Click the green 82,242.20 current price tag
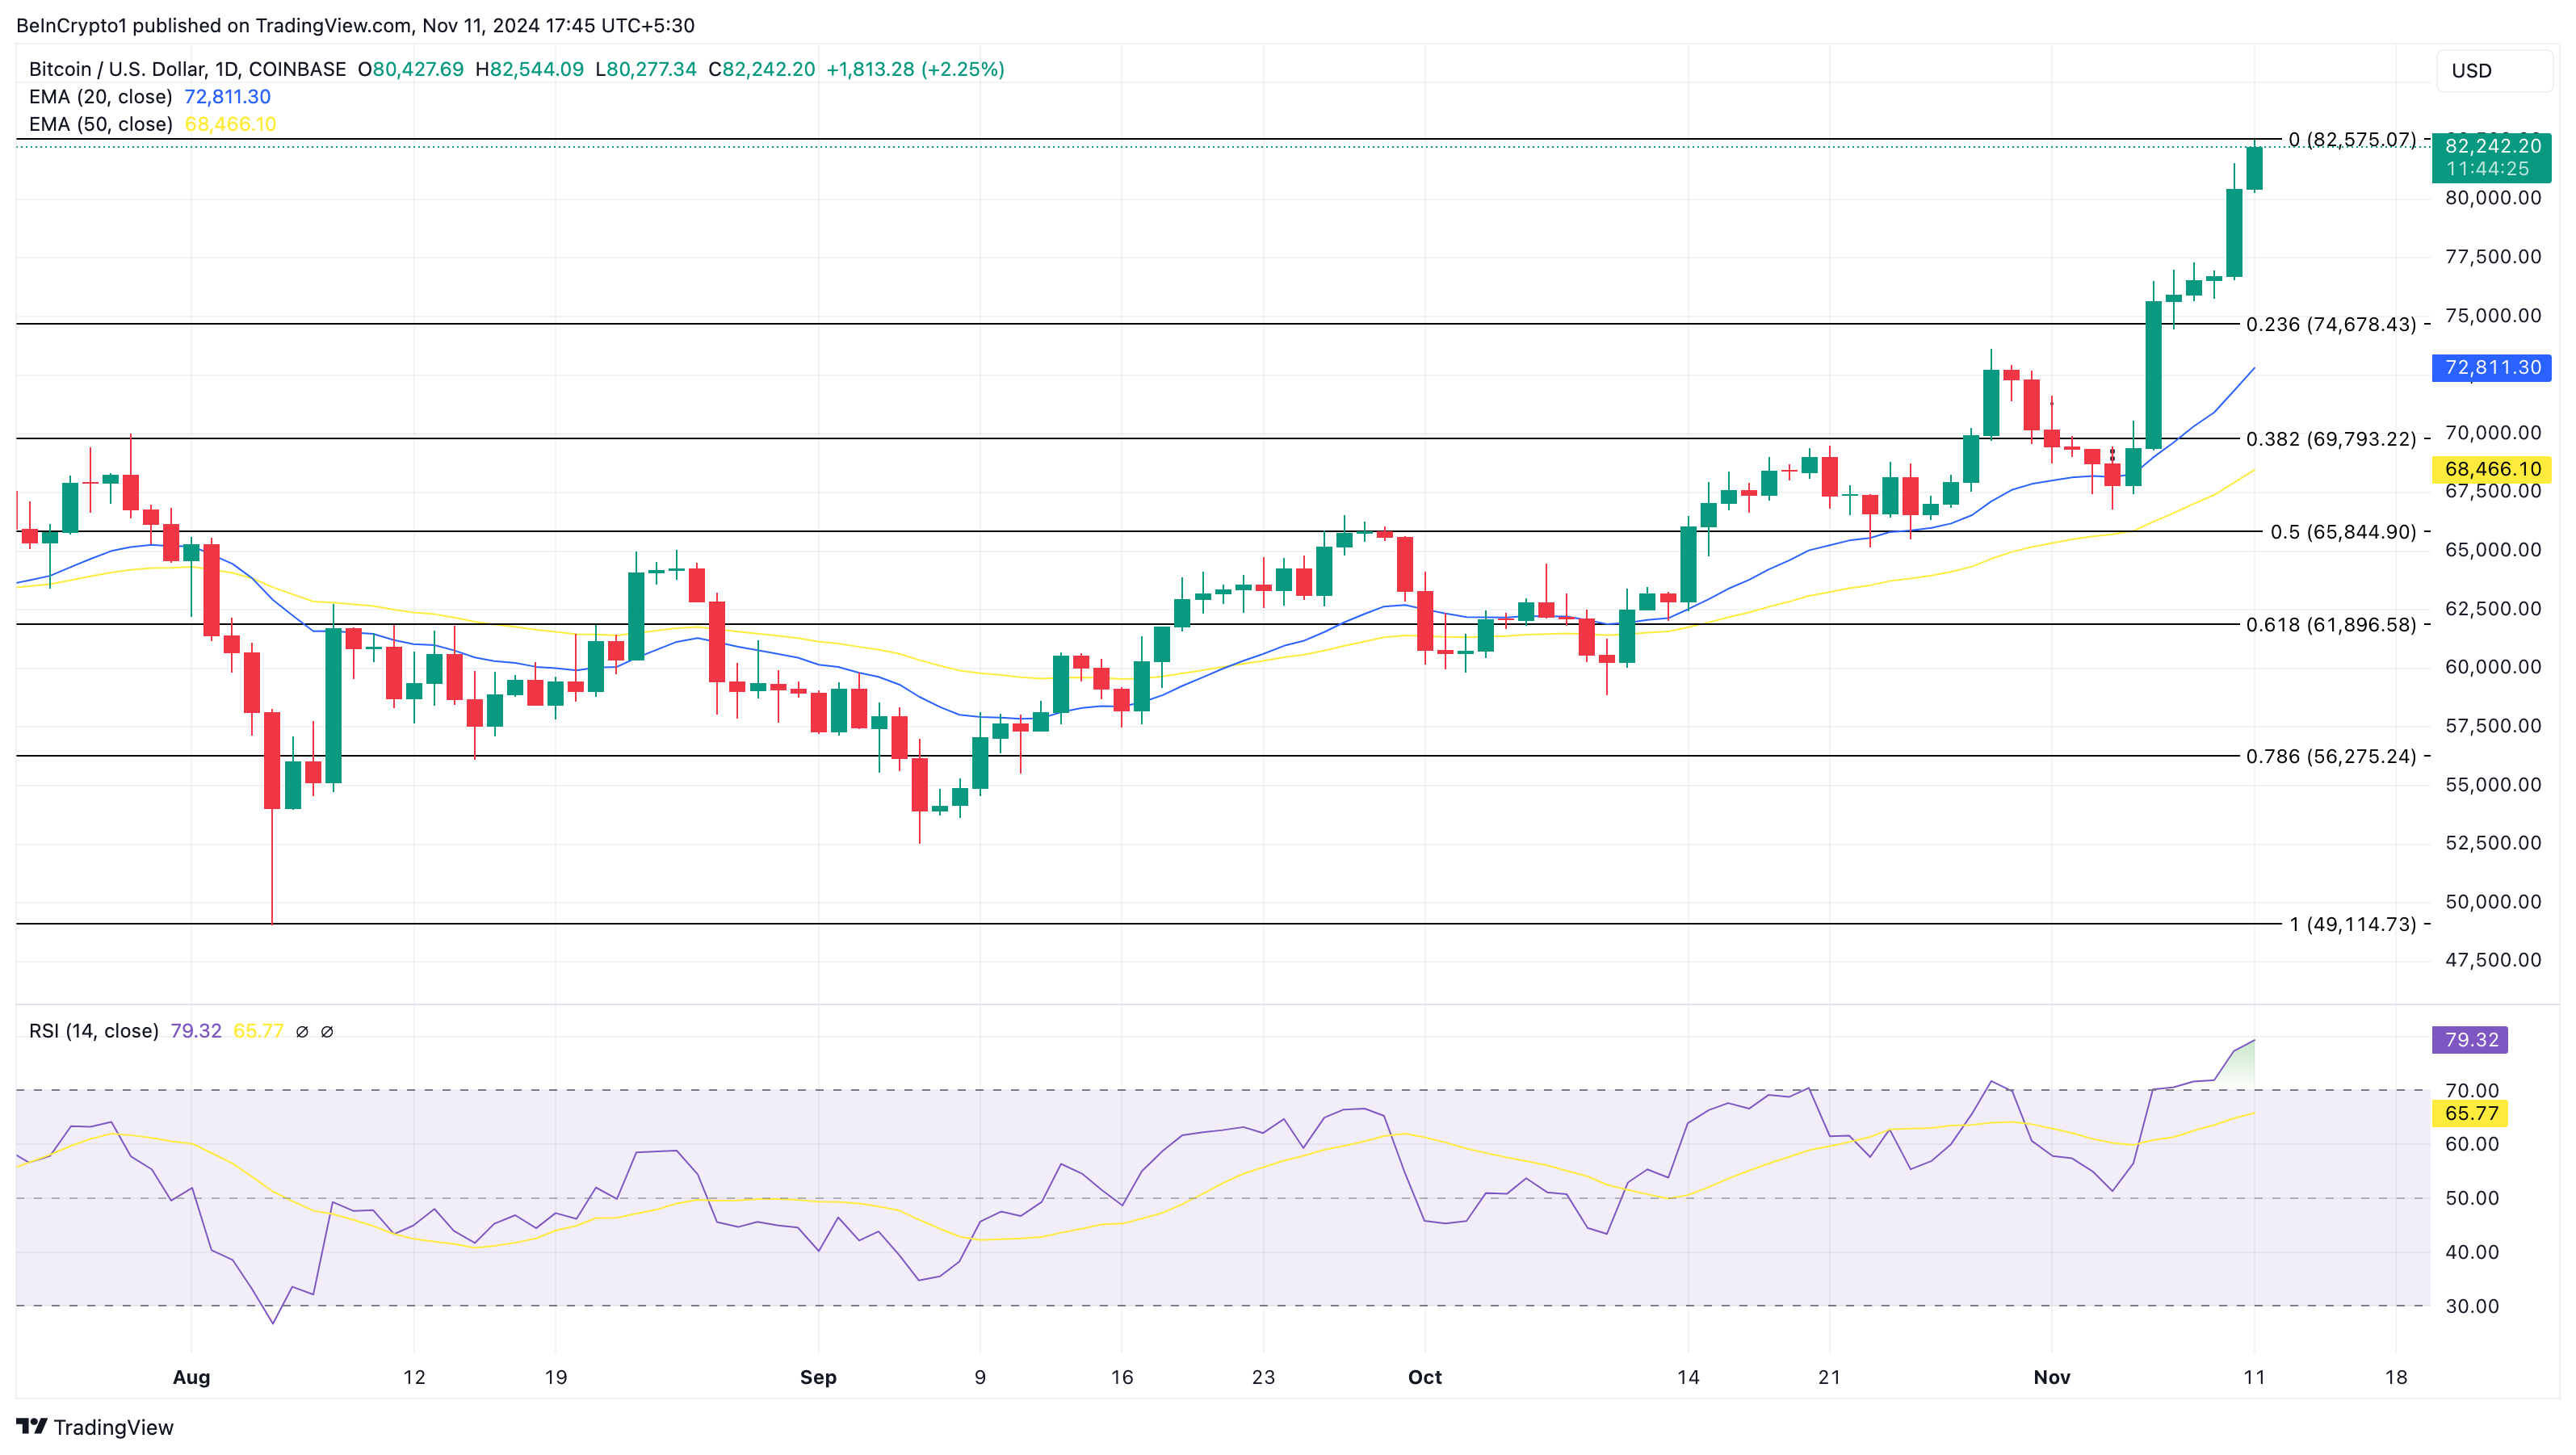 [x=2491, y=157]
